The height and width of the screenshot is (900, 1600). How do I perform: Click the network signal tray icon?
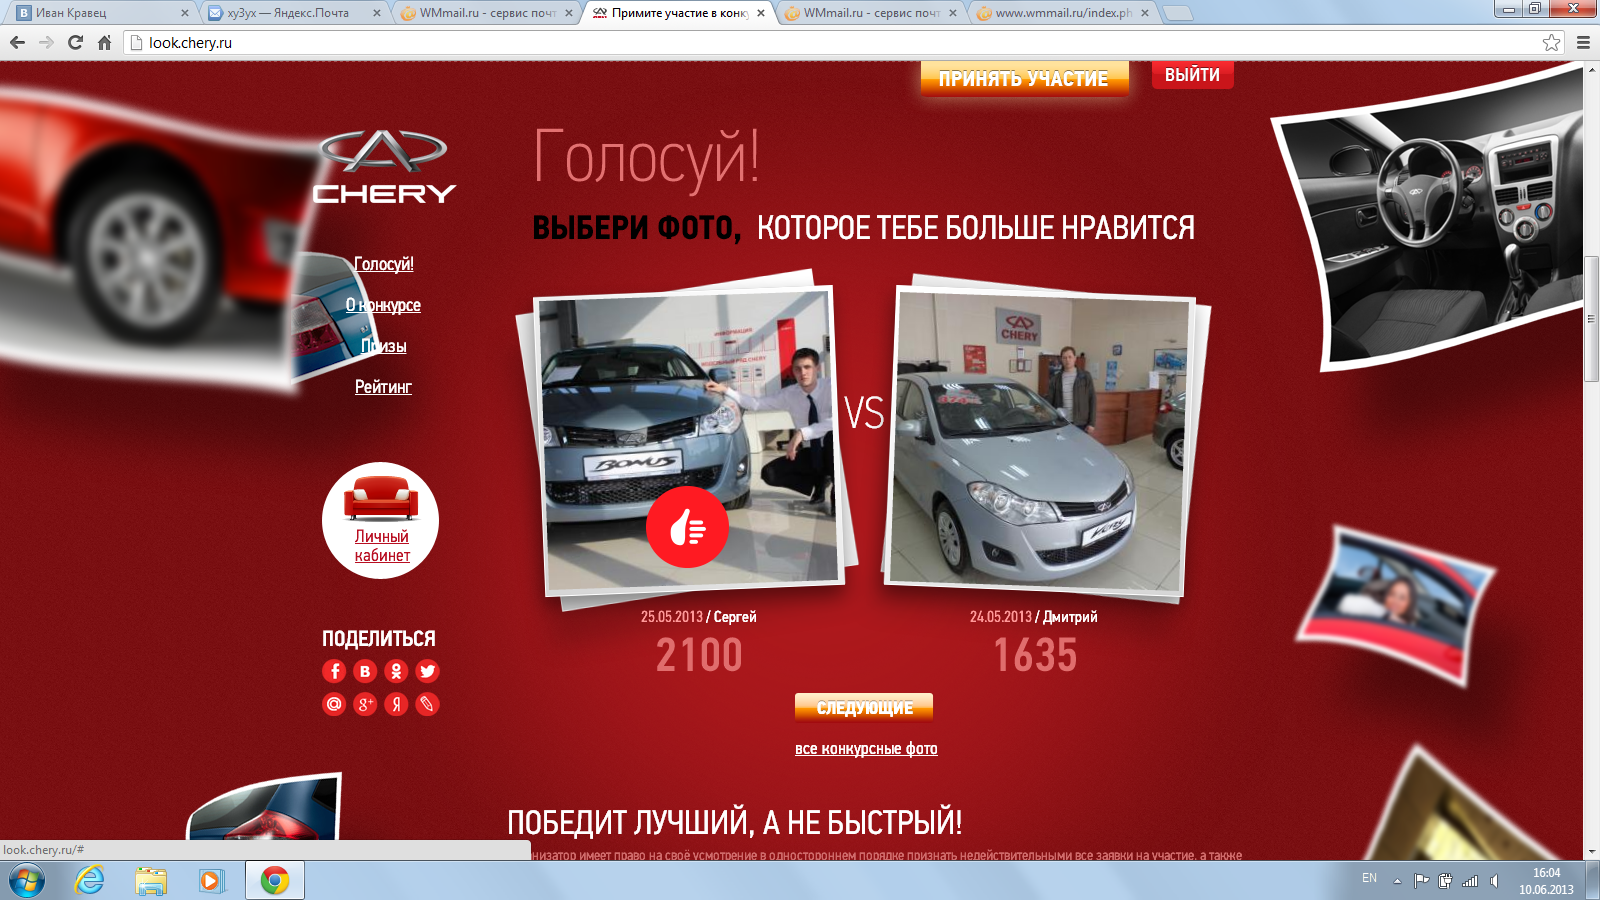pos(1470,881)
